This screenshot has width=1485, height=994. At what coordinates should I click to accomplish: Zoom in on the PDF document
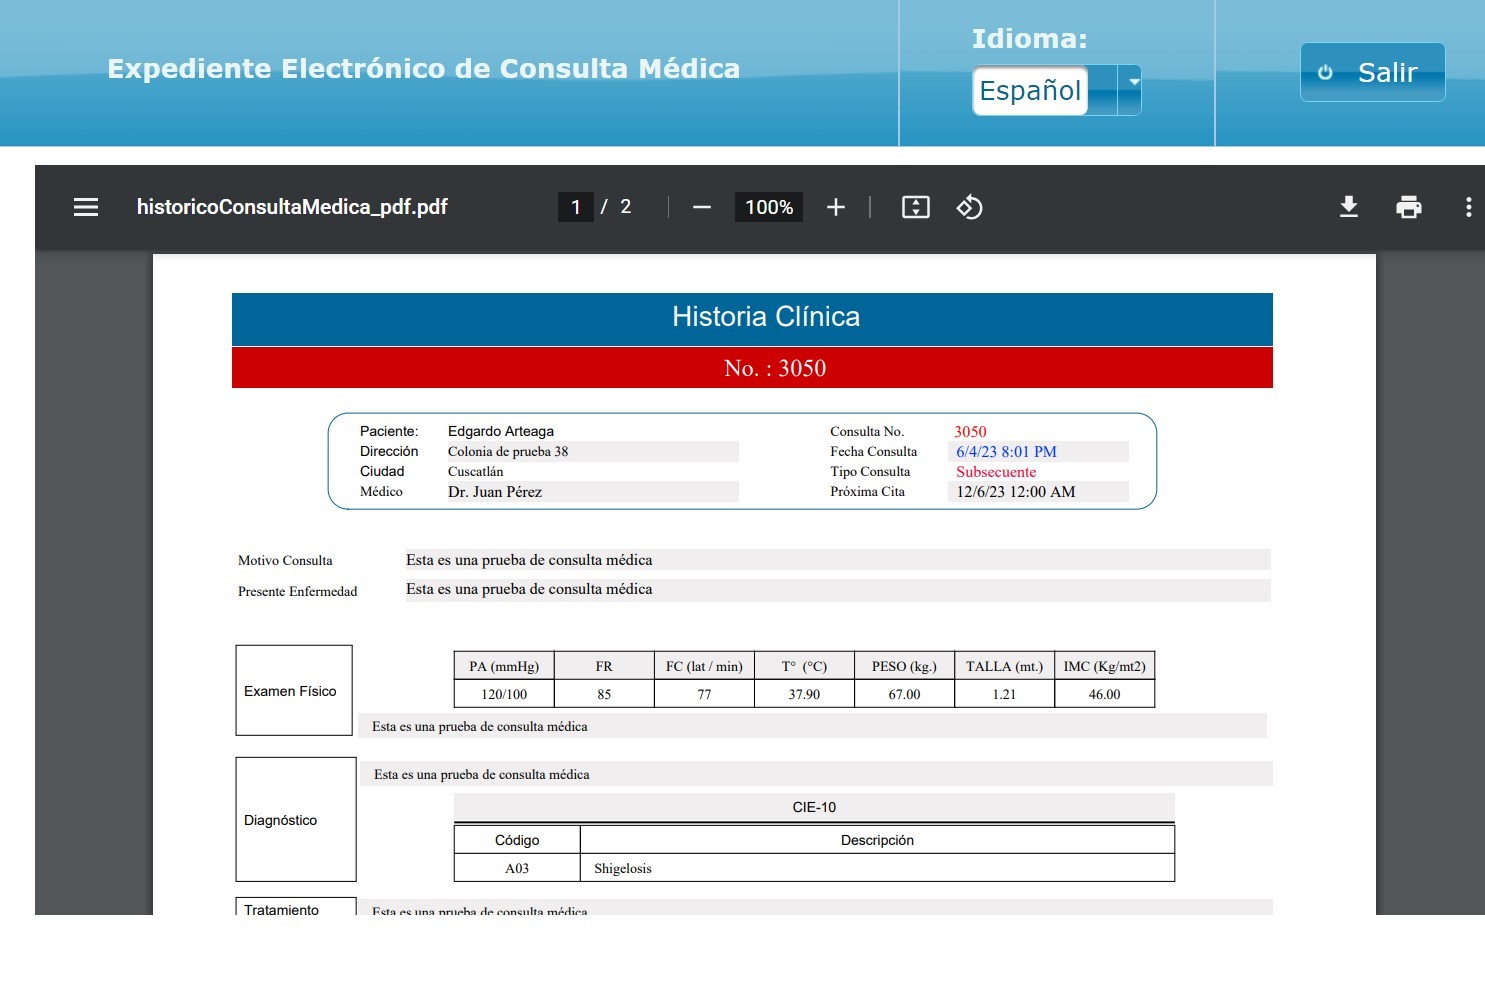coord(836,207)
